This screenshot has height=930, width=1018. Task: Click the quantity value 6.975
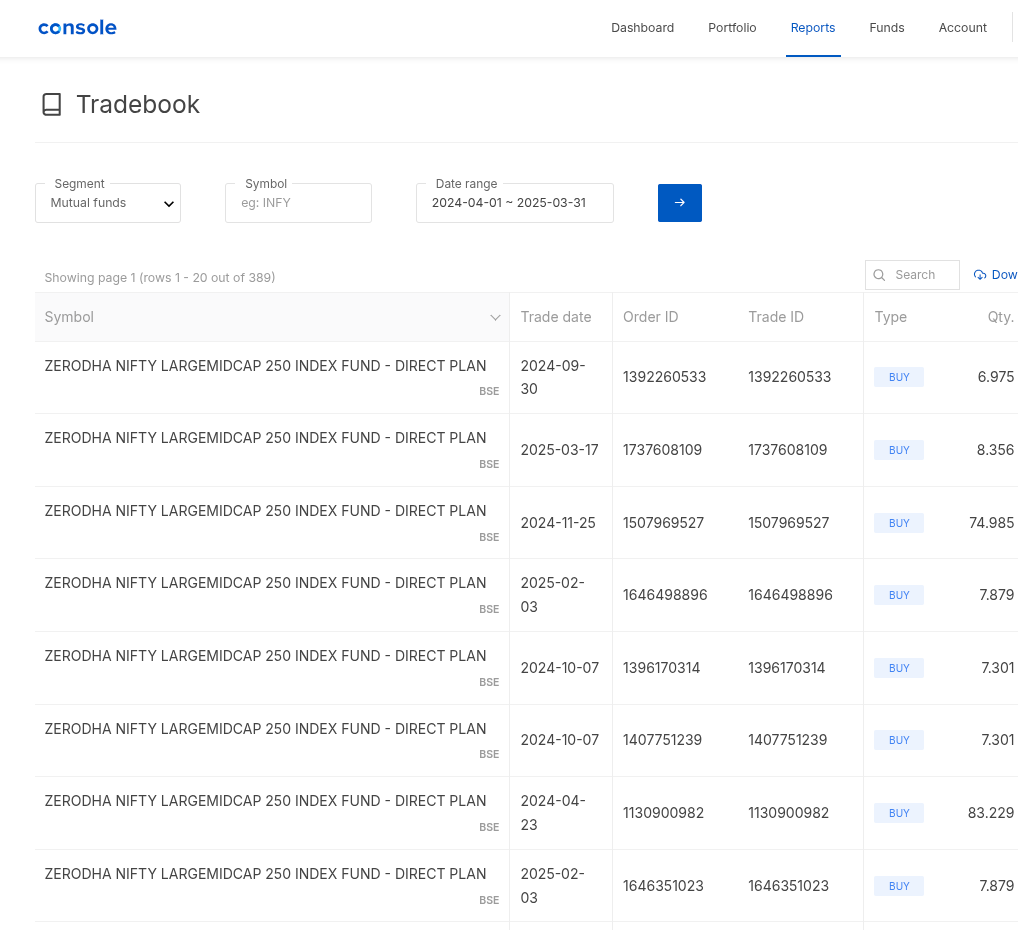[995, 377]
